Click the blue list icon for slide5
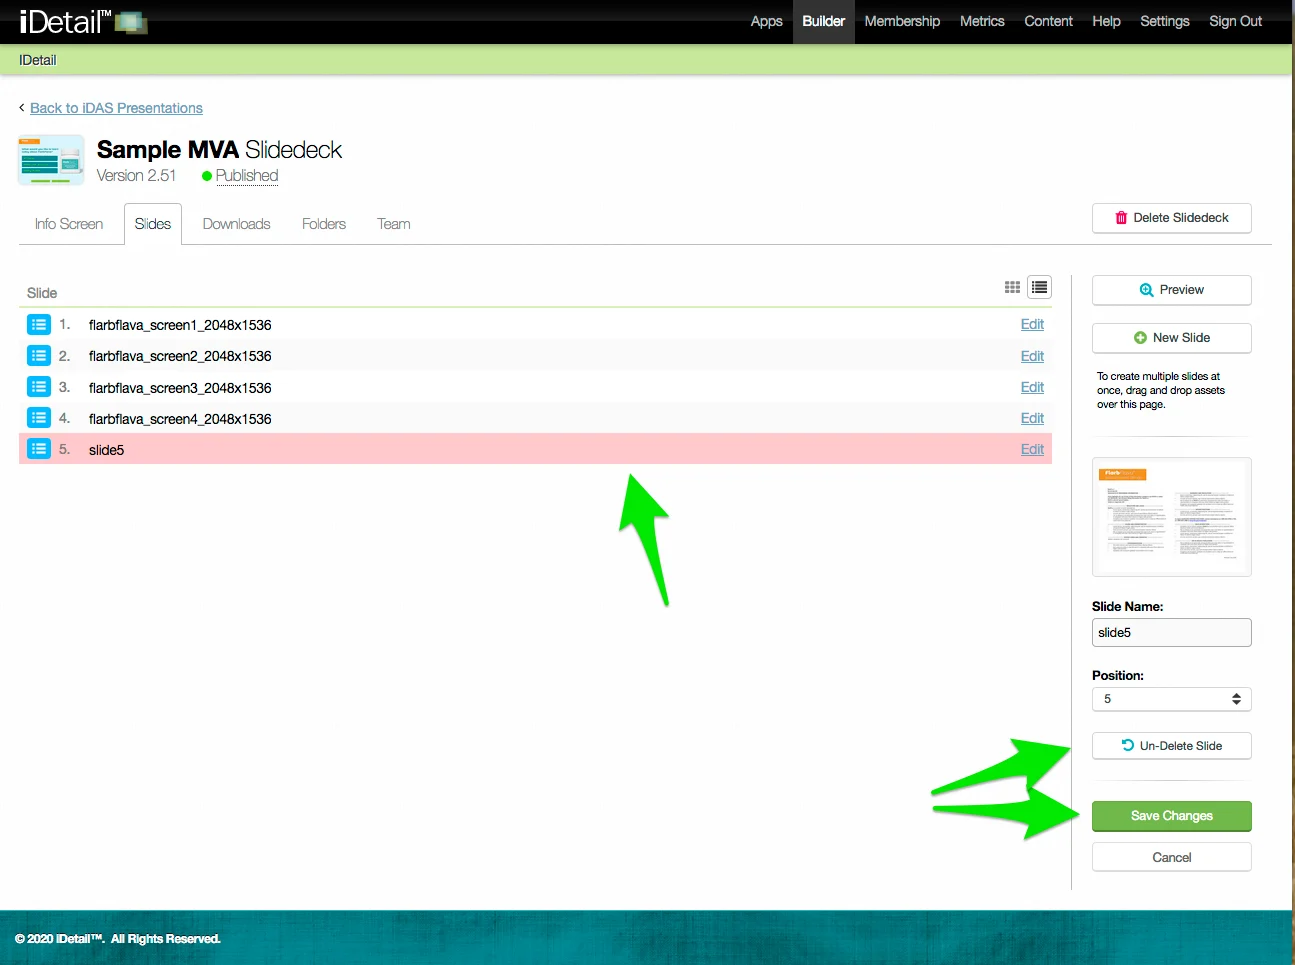Image resolution: width=1295 pixels, height=965 pixels. pyautogui.click(x=39, y=449)
